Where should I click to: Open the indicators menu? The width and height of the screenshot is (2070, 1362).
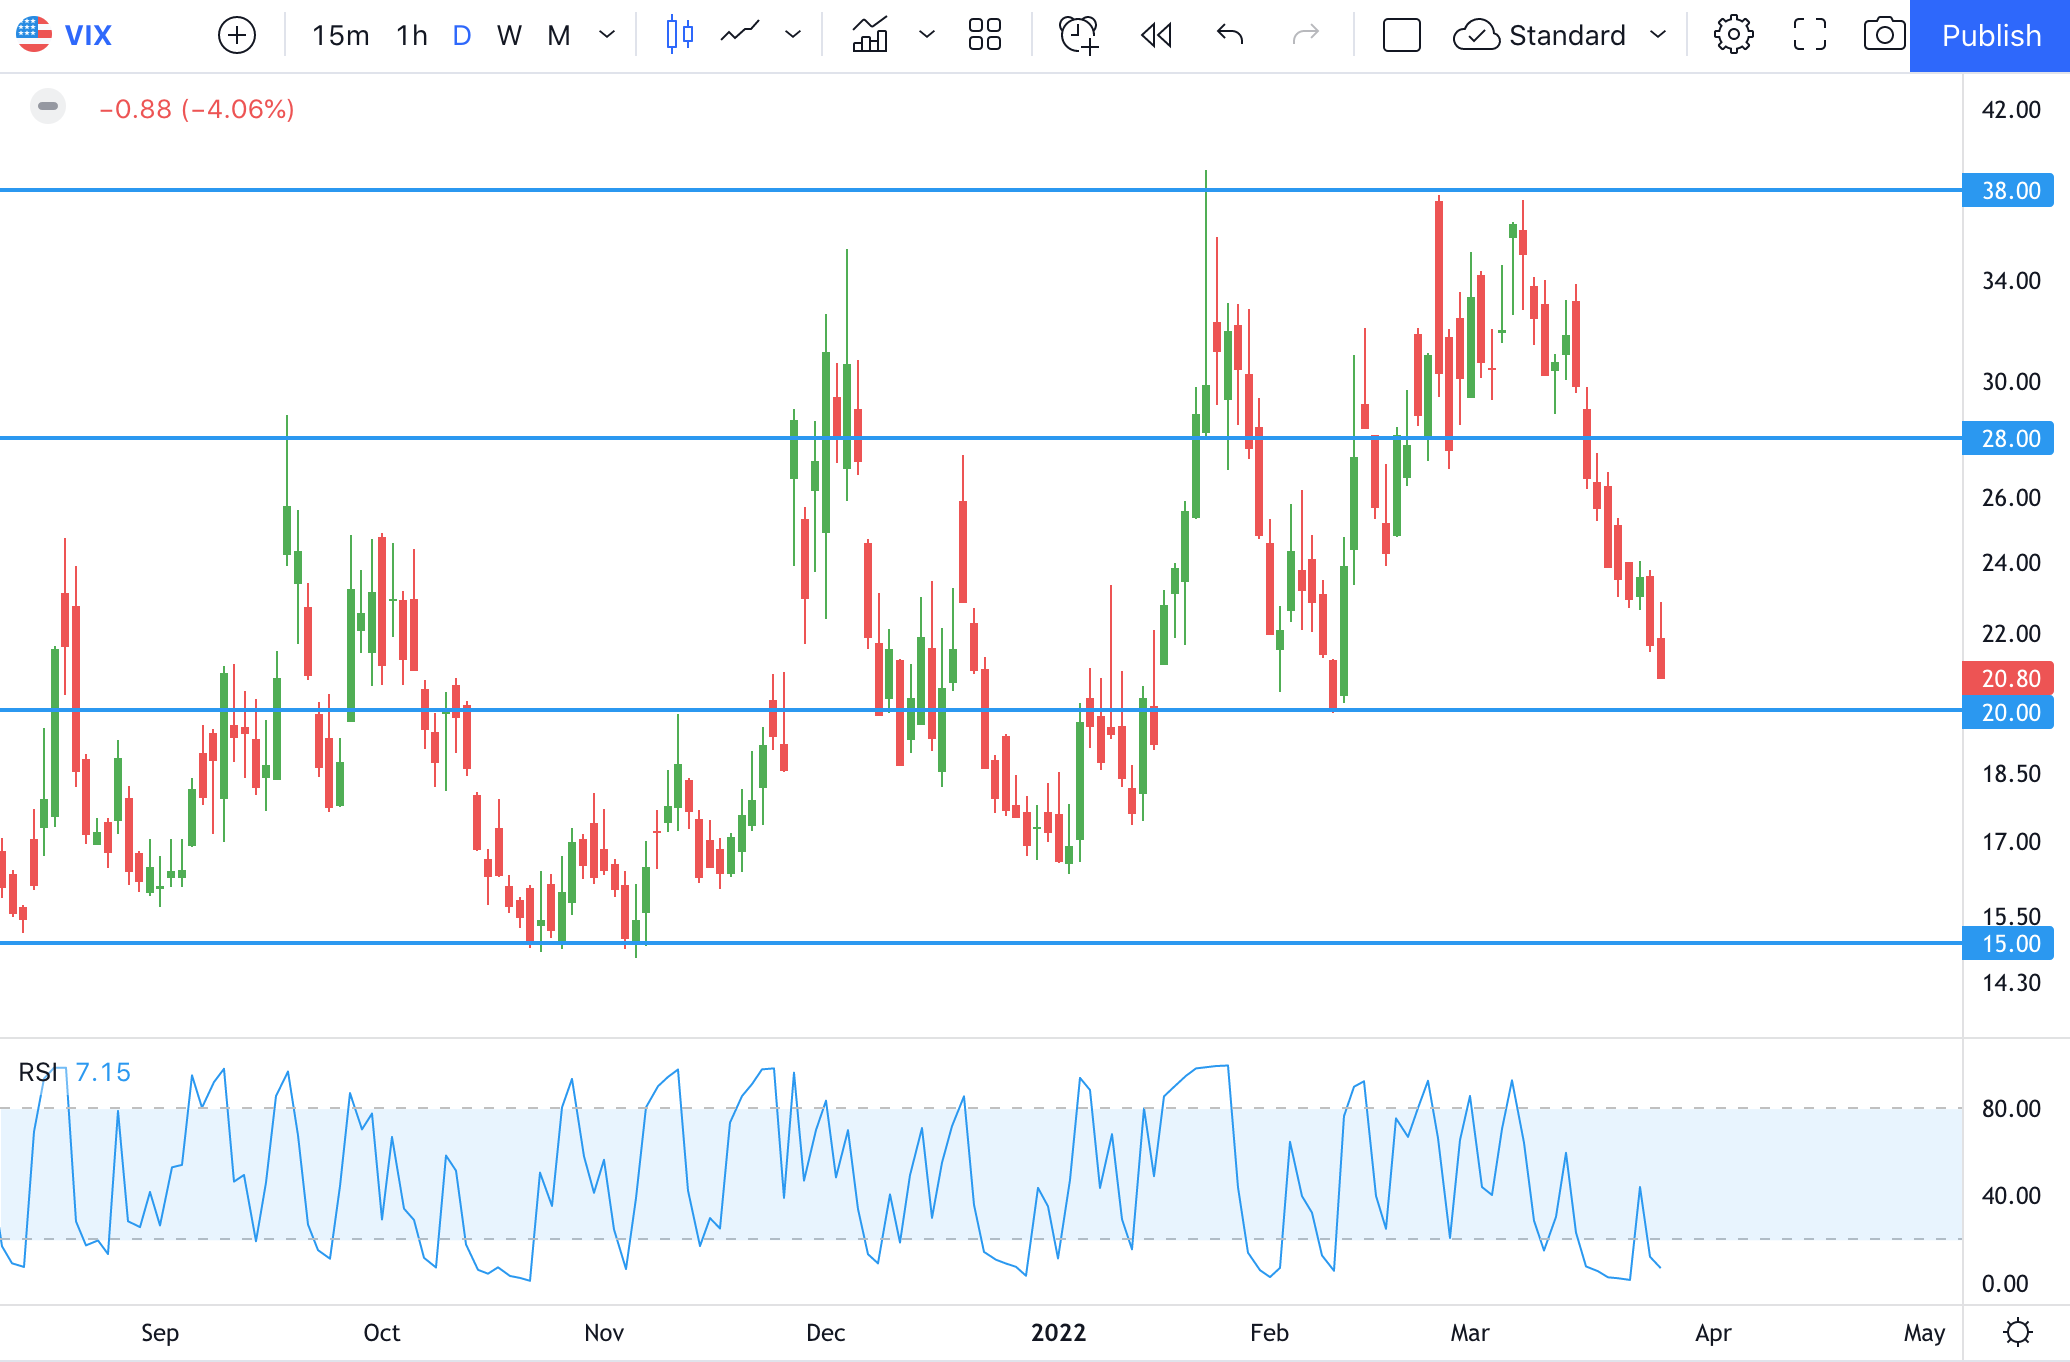870,36
